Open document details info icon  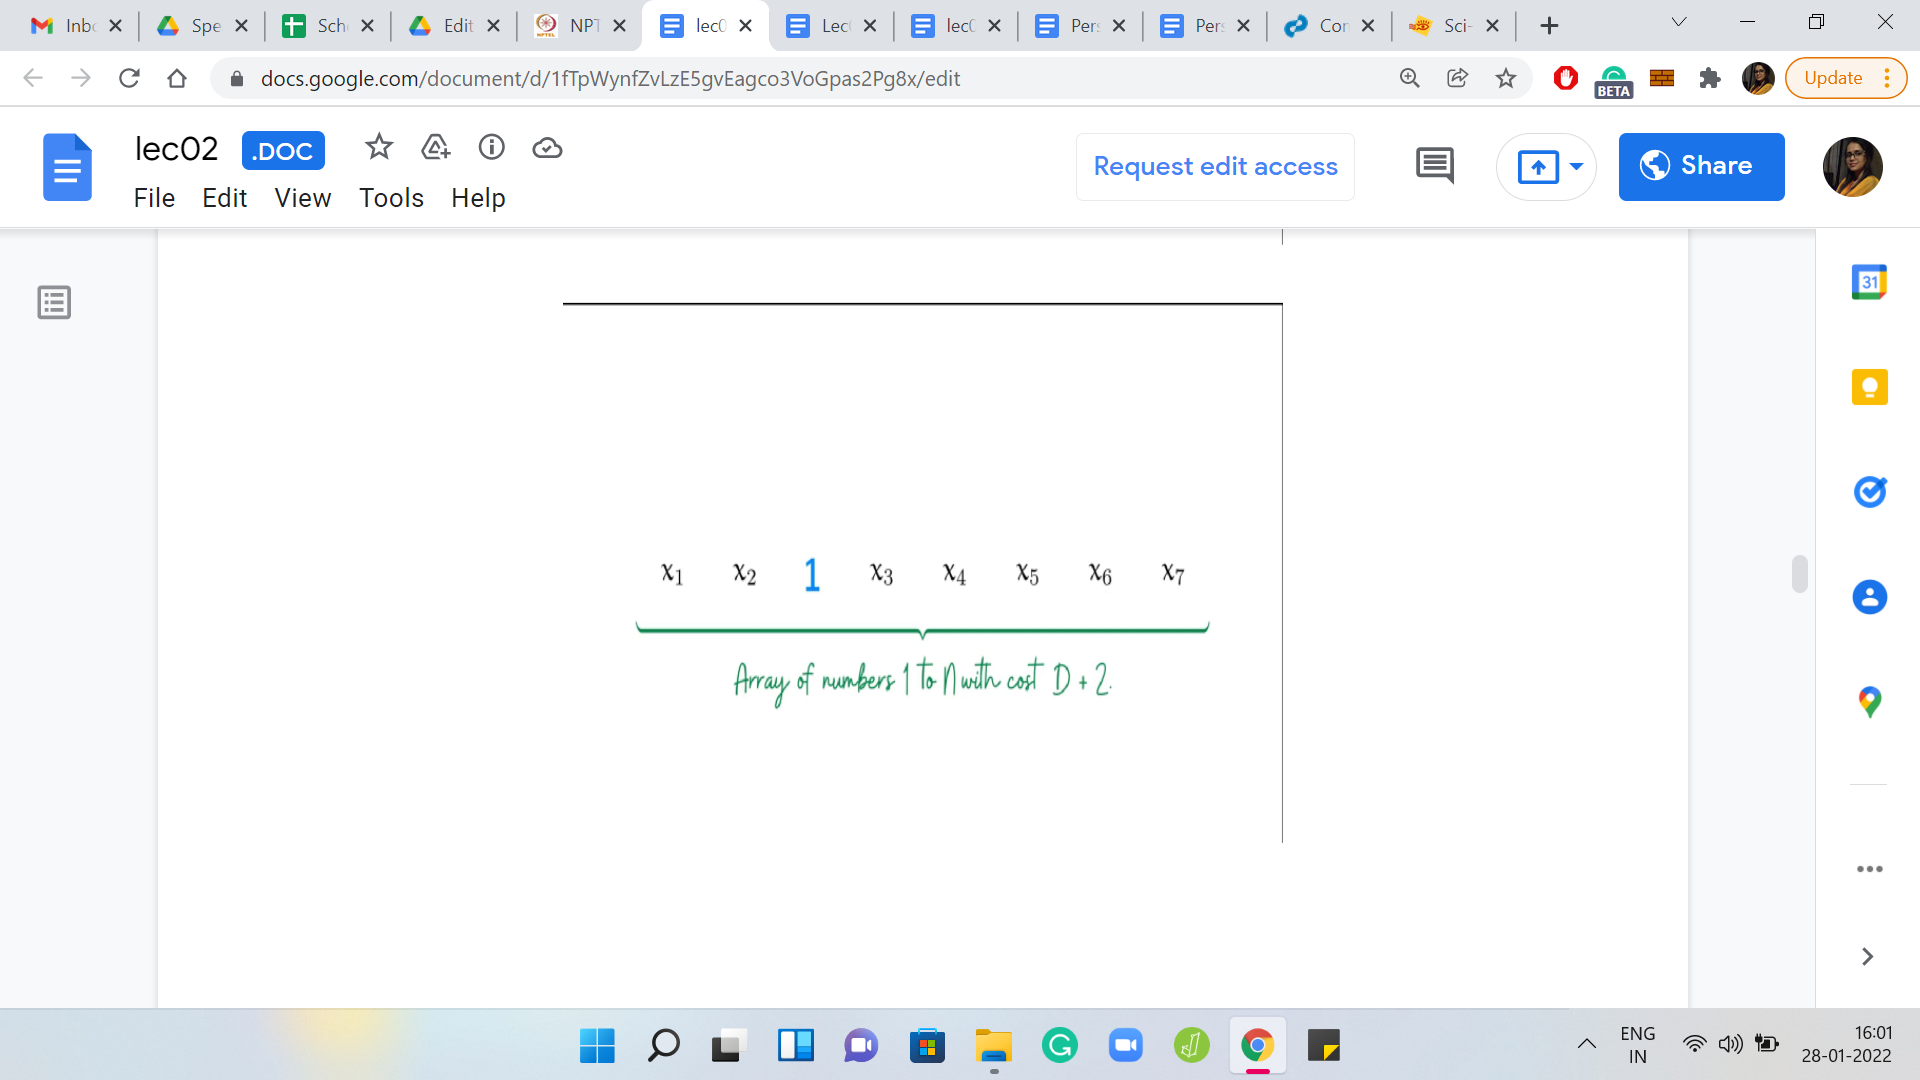[491, 148]
